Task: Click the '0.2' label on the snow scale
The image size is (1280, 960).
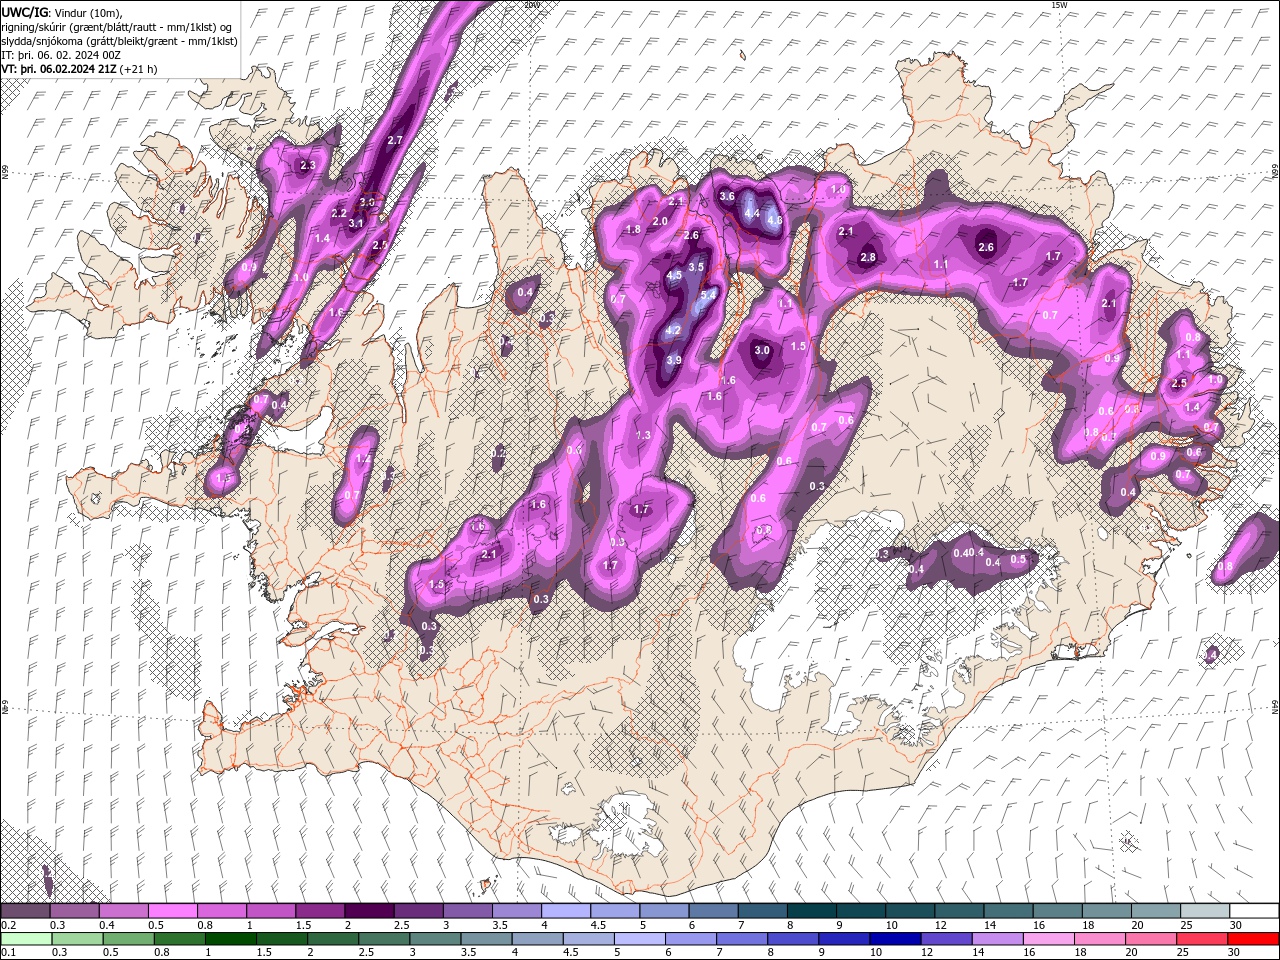Action: (x=8, y=925)
